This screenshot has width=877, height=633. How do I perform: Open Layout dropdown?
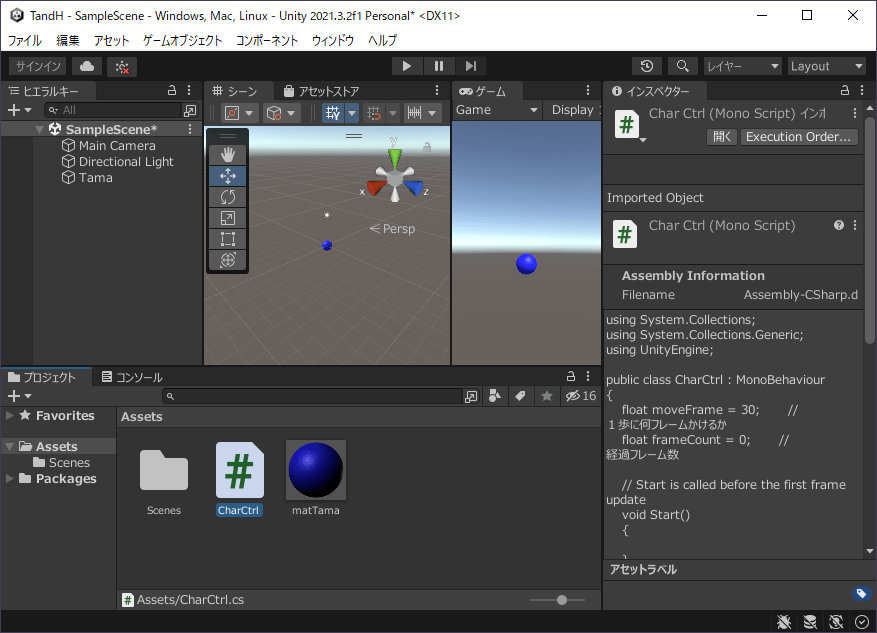pos(827,66)
